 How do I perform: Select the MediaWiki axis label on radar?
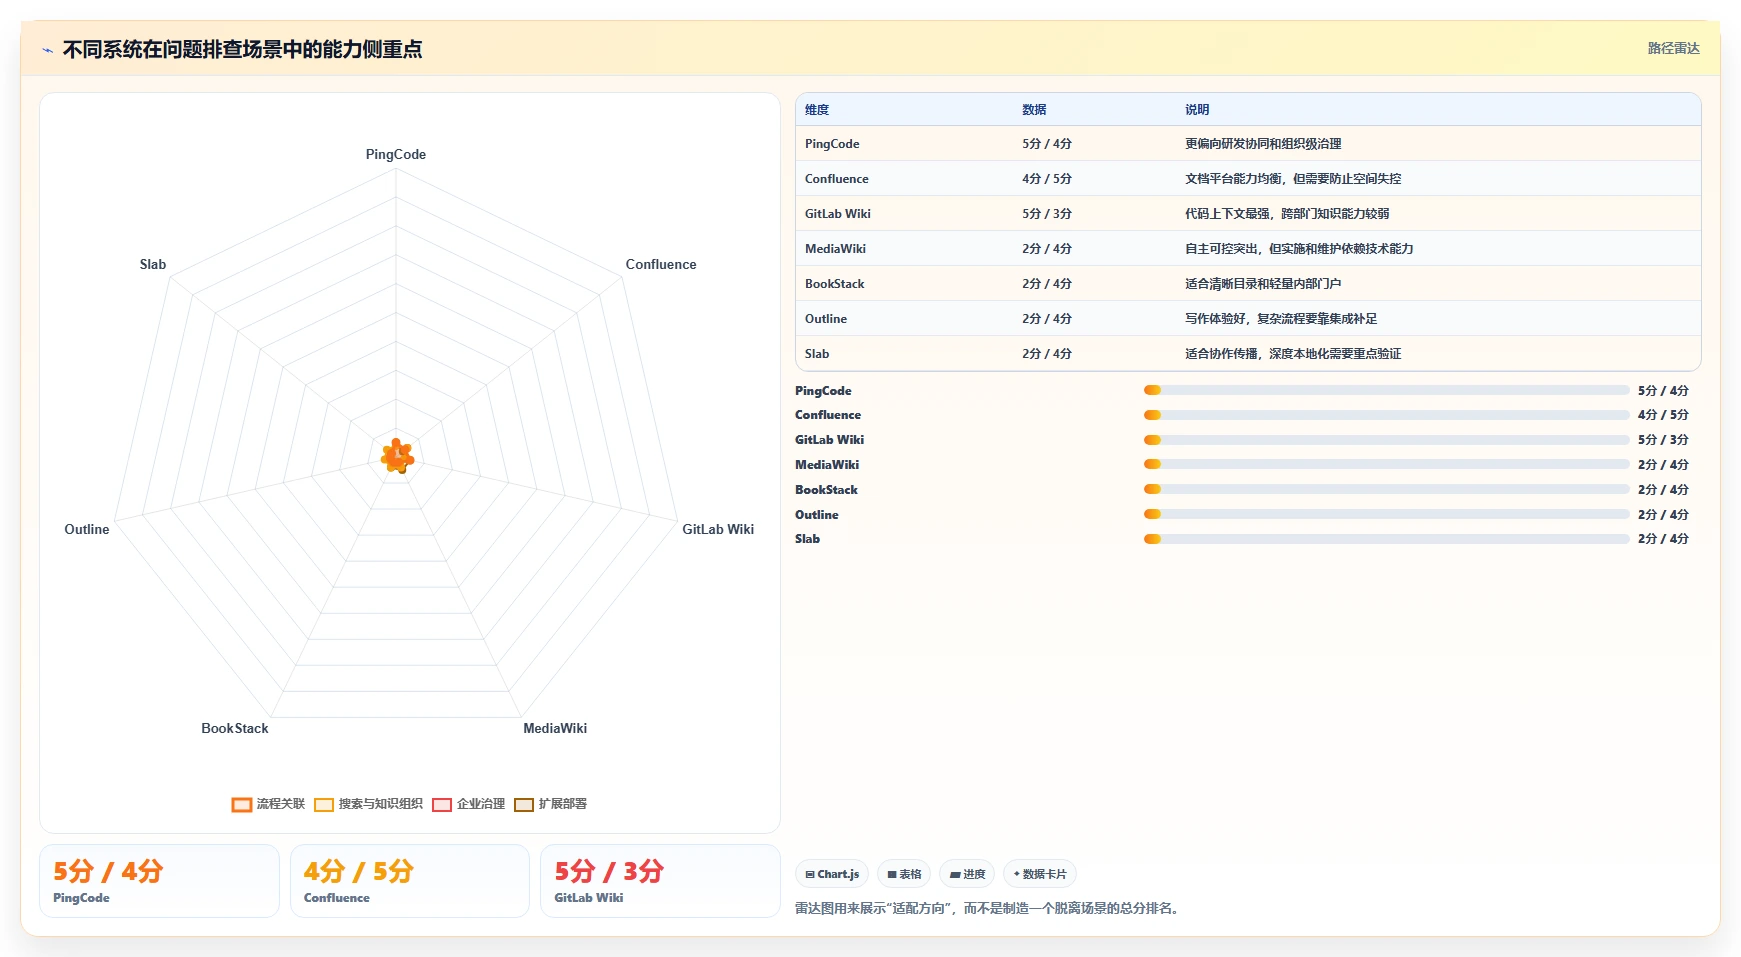tap(555, 728)
